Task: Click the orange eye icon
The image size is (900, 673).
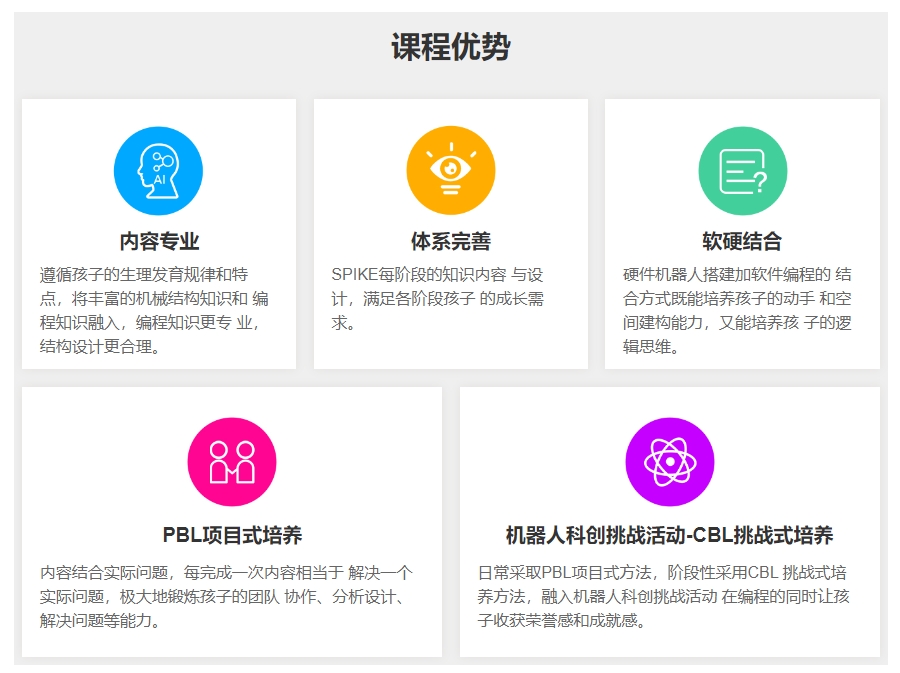Action: 450,171
